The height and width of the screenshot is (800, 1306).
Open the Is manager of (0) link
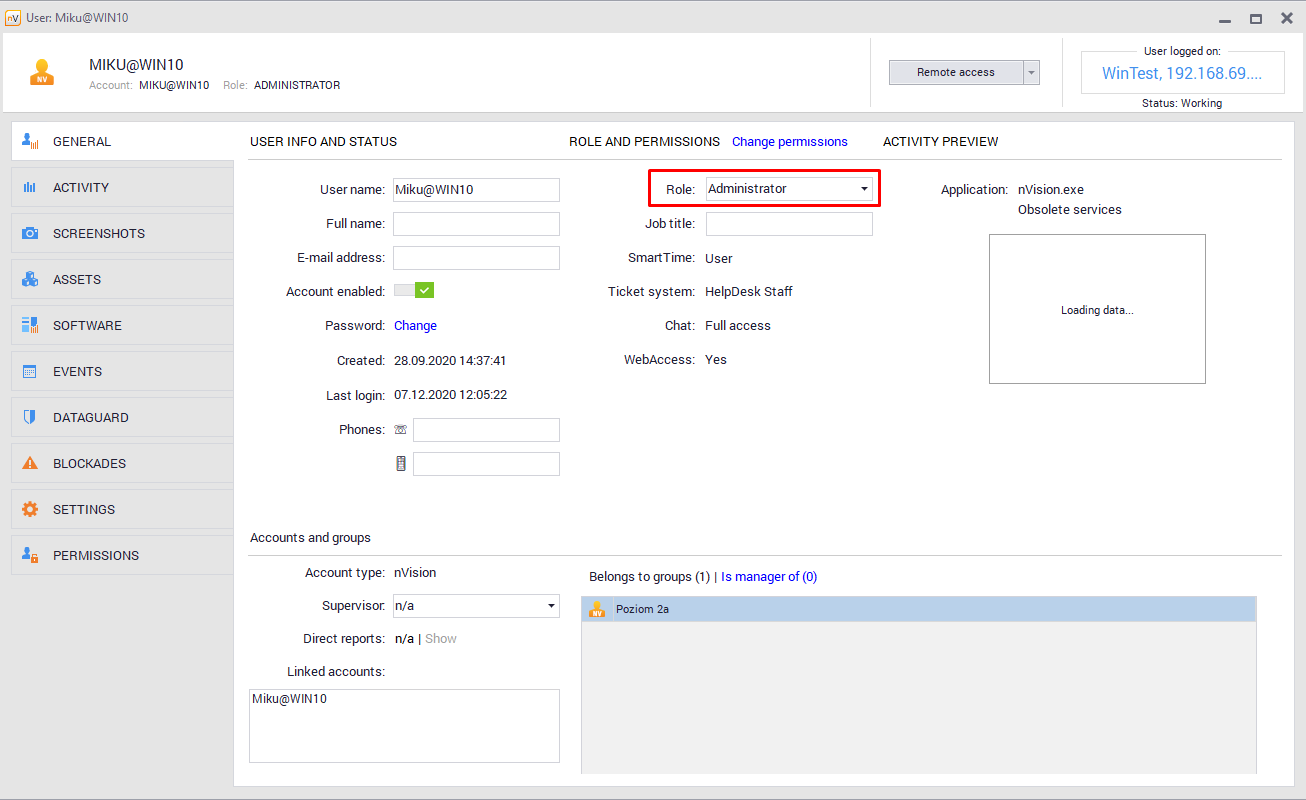(768, 577)
